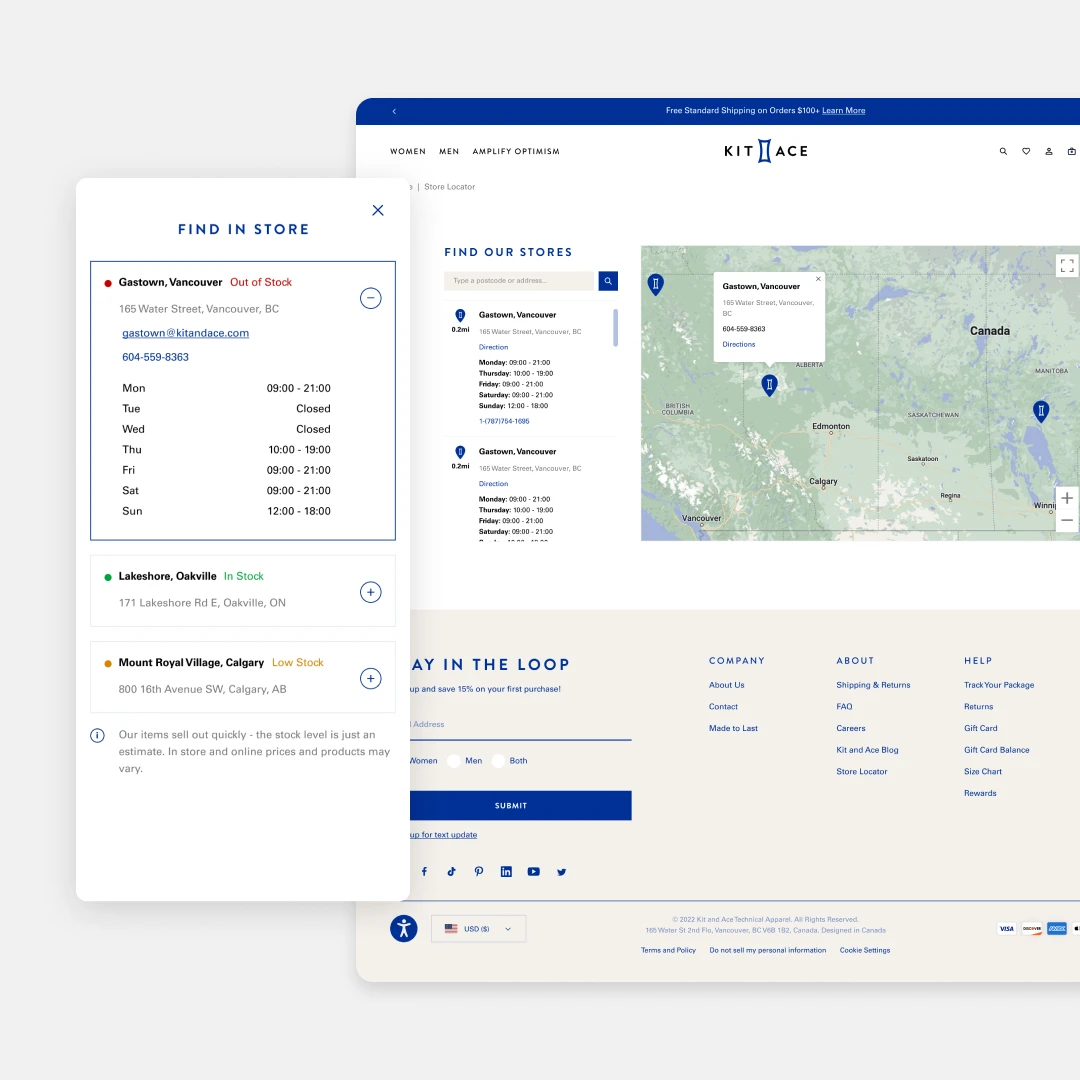Viewport: 1080px width, 1080px height.
Task: Open Direction link for first Gastown listing
Action: pyautogui.click(x=493, y=347)
